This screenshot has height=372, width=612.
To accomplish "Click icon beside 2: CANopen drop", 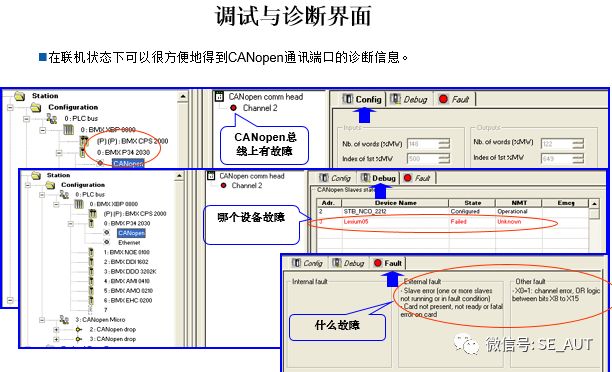I will (x=79, y=329).
